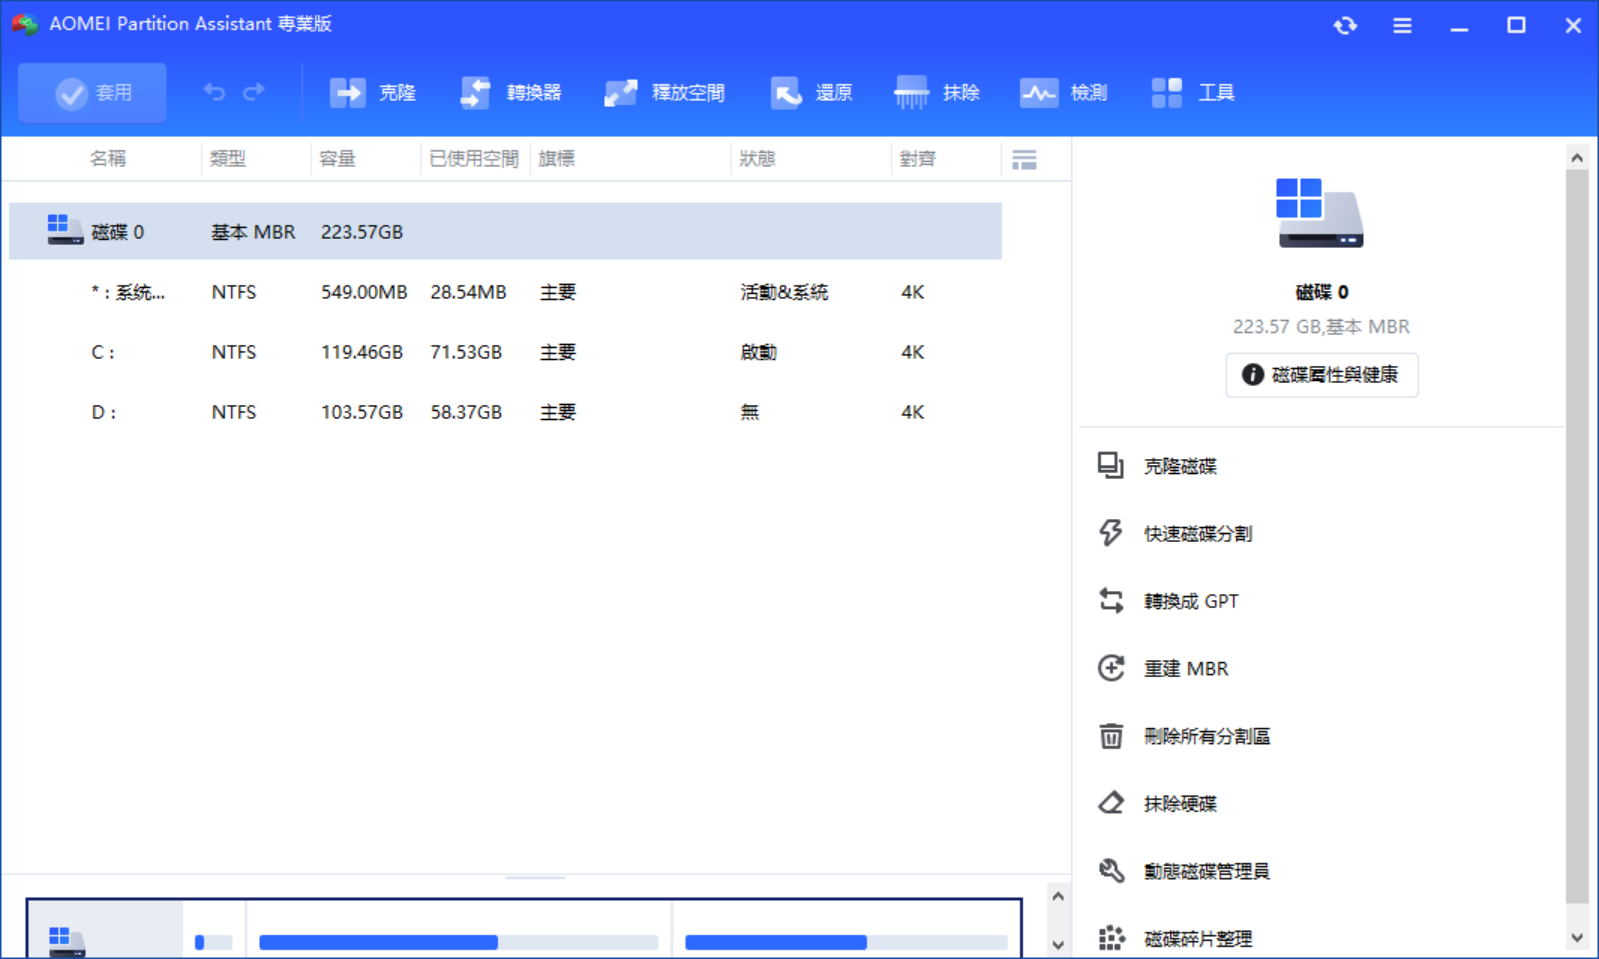Open the hamburger menu in title bar
Image resolution: width=1599 pixels, height=959 pixels.
tap(1402, 26)
